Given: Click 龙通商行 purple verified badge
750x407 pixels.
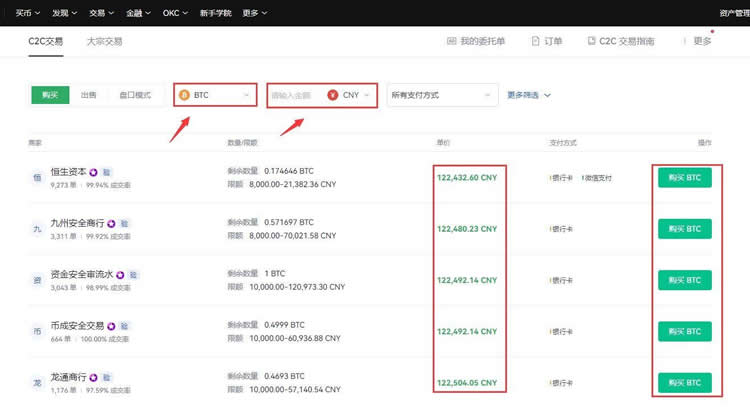Looking at the screenshot, I should 93,377.
